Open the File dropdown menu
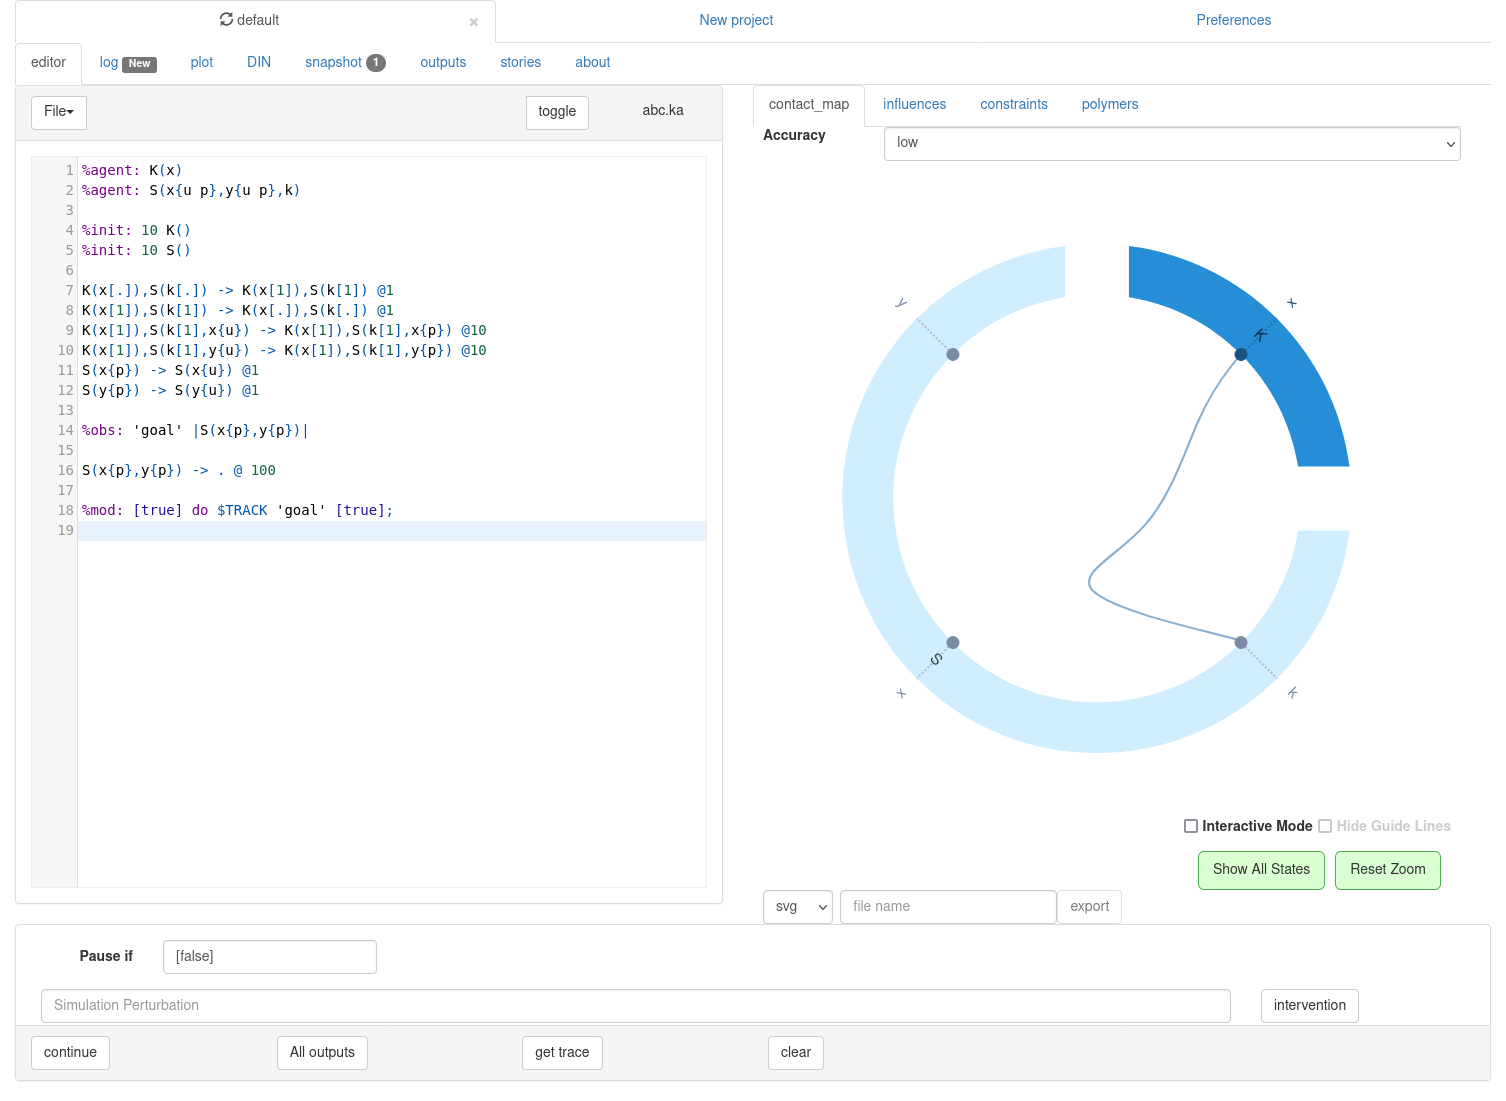 [59, 112]
